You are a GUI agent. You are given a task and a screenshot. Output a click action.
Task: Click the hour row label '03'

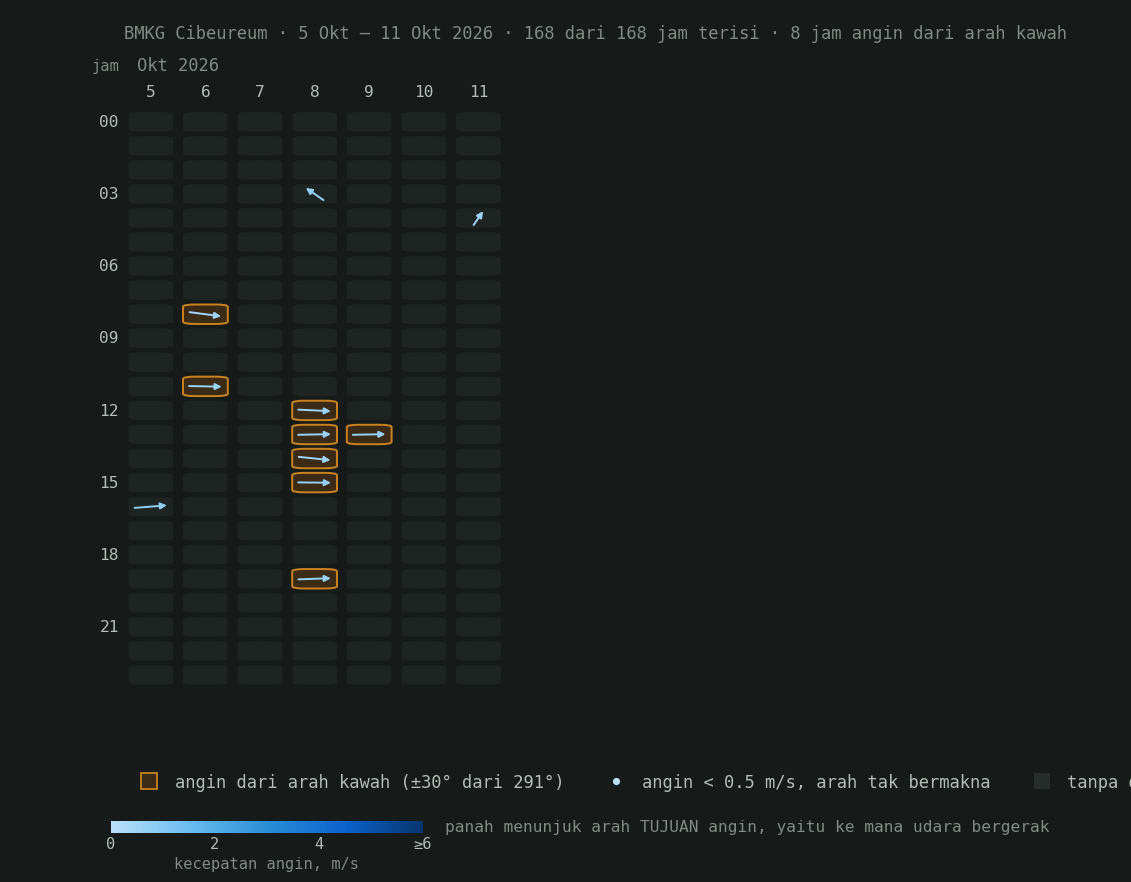[x=108, y=194]
